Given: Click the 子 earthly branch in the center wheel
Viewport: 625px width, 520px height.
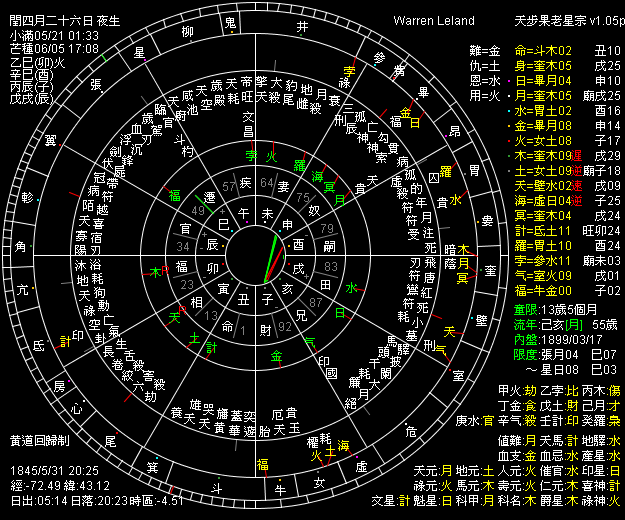Looking at the screenshot, I should pyautogui.click(x=267, y=298).
